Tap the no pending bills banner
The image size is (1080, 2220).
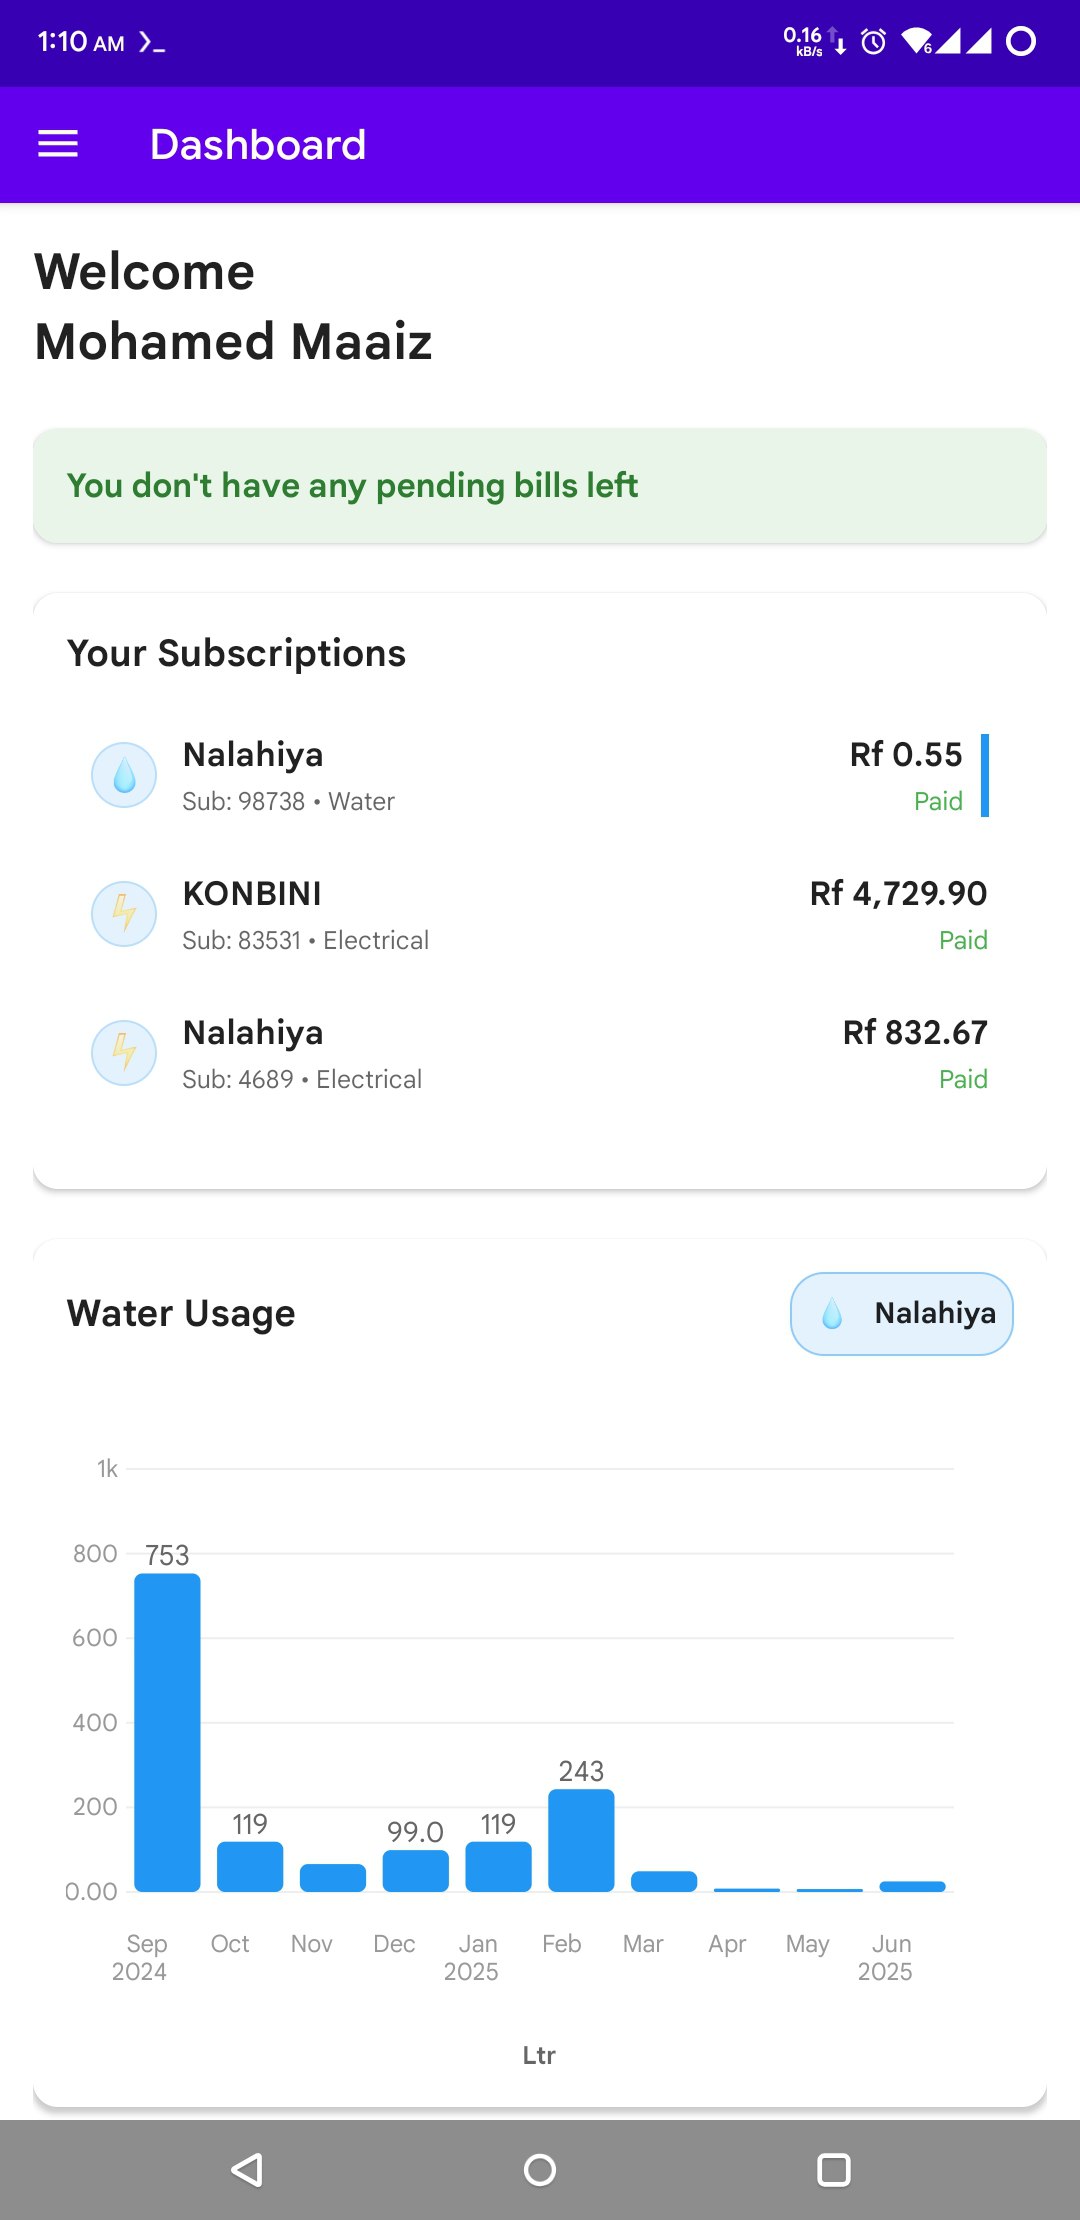coord(540,486)
